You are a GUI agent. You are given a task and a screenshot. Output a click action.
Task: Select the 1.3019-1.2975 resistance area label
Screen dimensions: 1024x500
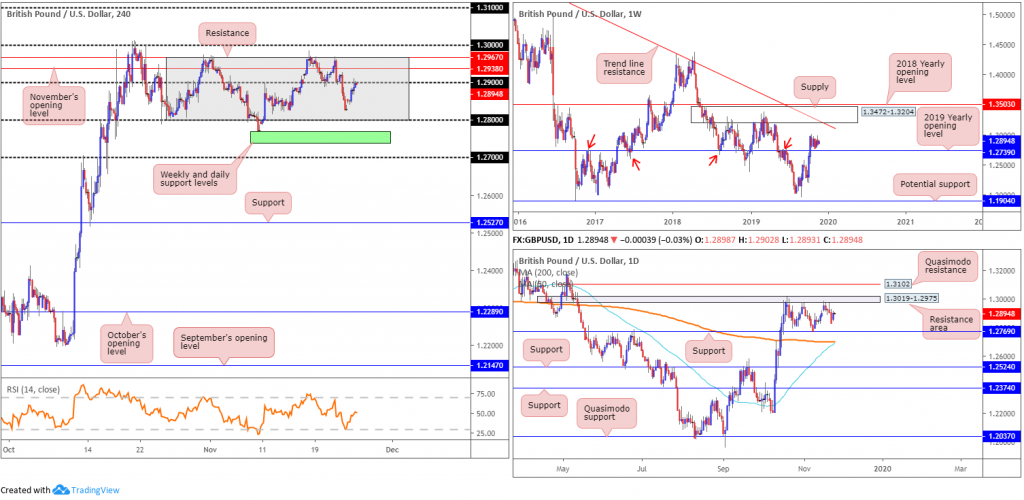pos(914,299)
